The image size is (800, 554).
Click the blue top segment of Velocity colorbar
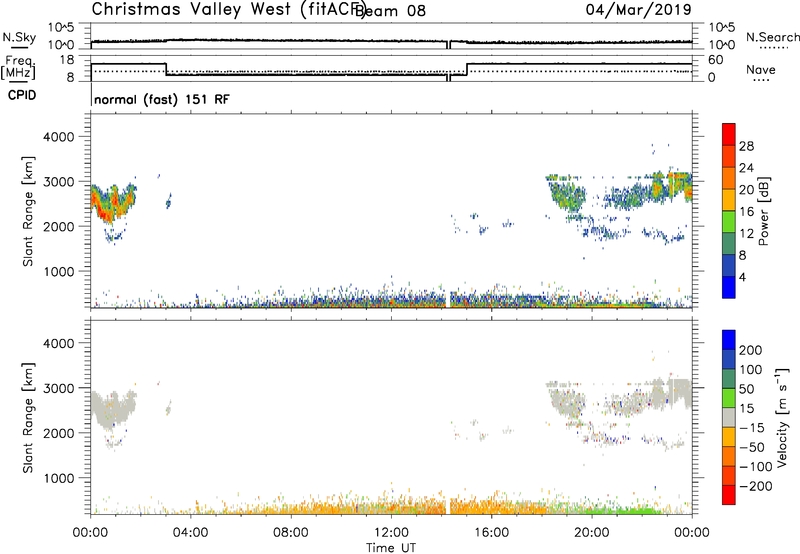point(729,340)
